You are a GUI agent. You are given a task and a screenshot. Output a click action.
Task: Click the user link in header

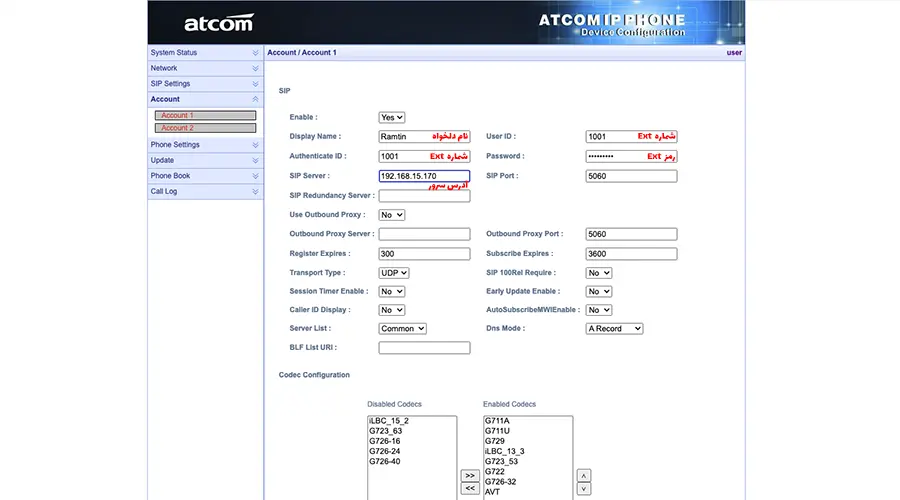(x=734, y=52)
